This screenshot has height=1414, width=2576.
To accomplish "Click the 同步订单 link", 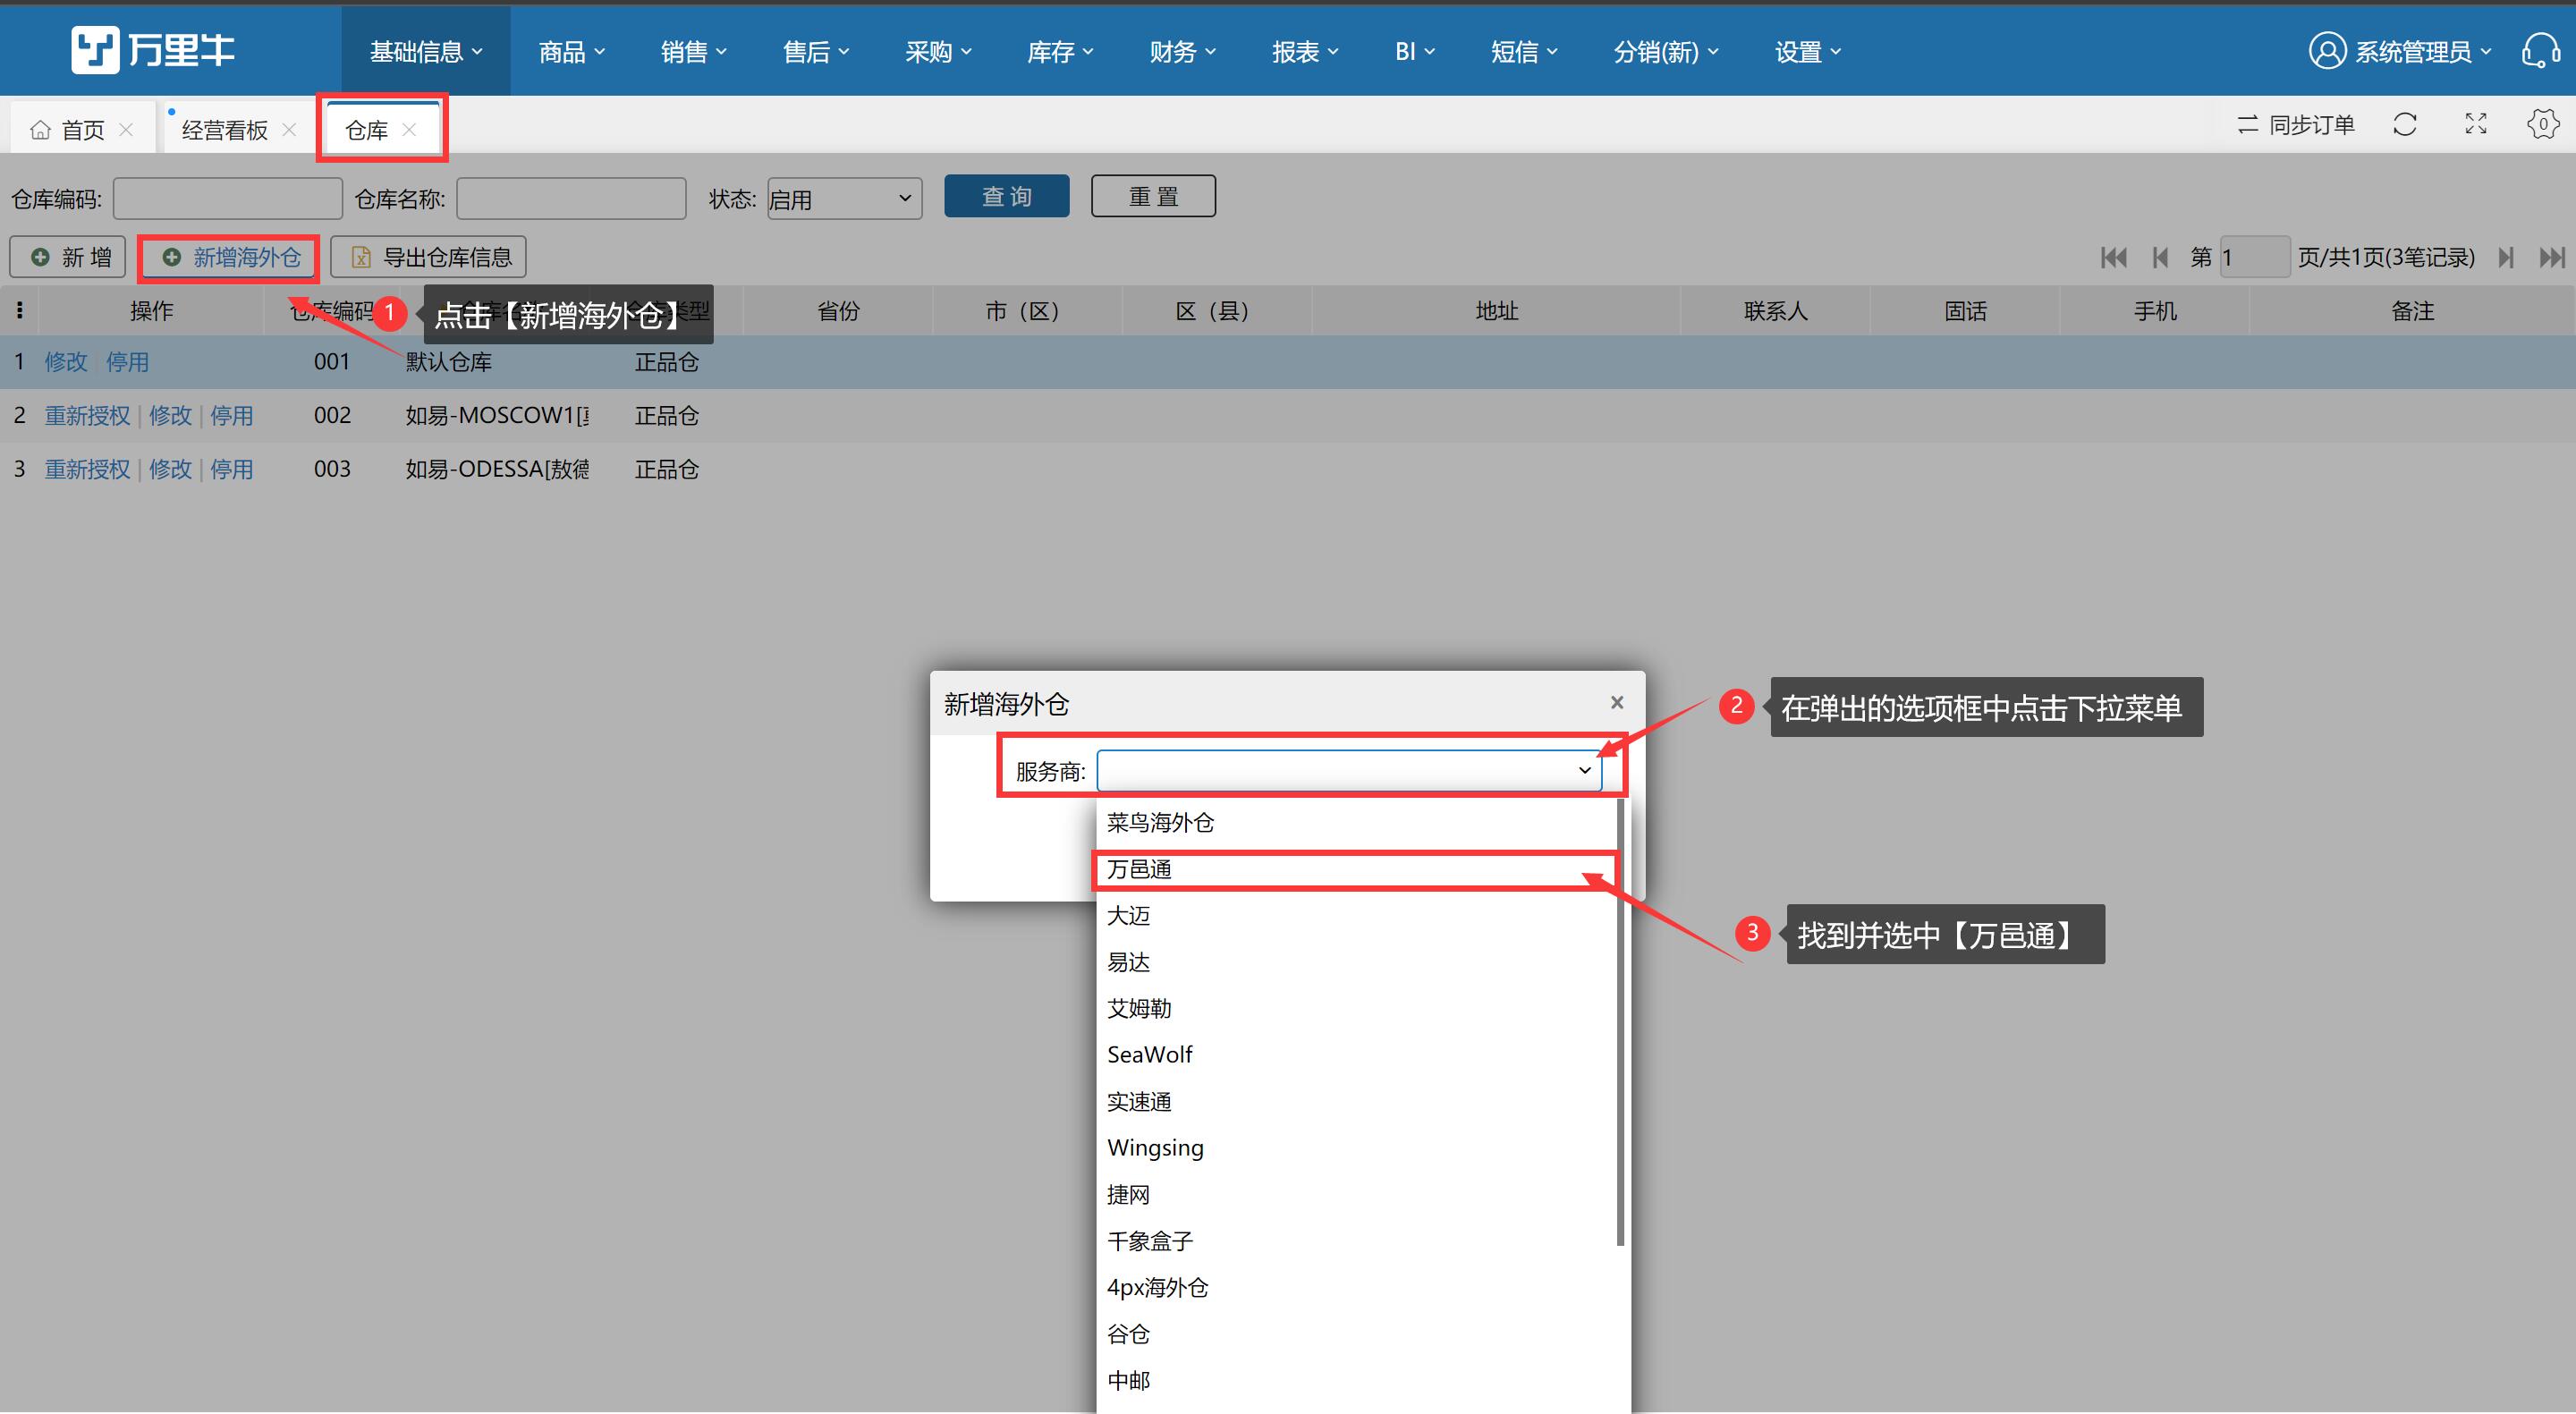I will [x=2311, y=125].
